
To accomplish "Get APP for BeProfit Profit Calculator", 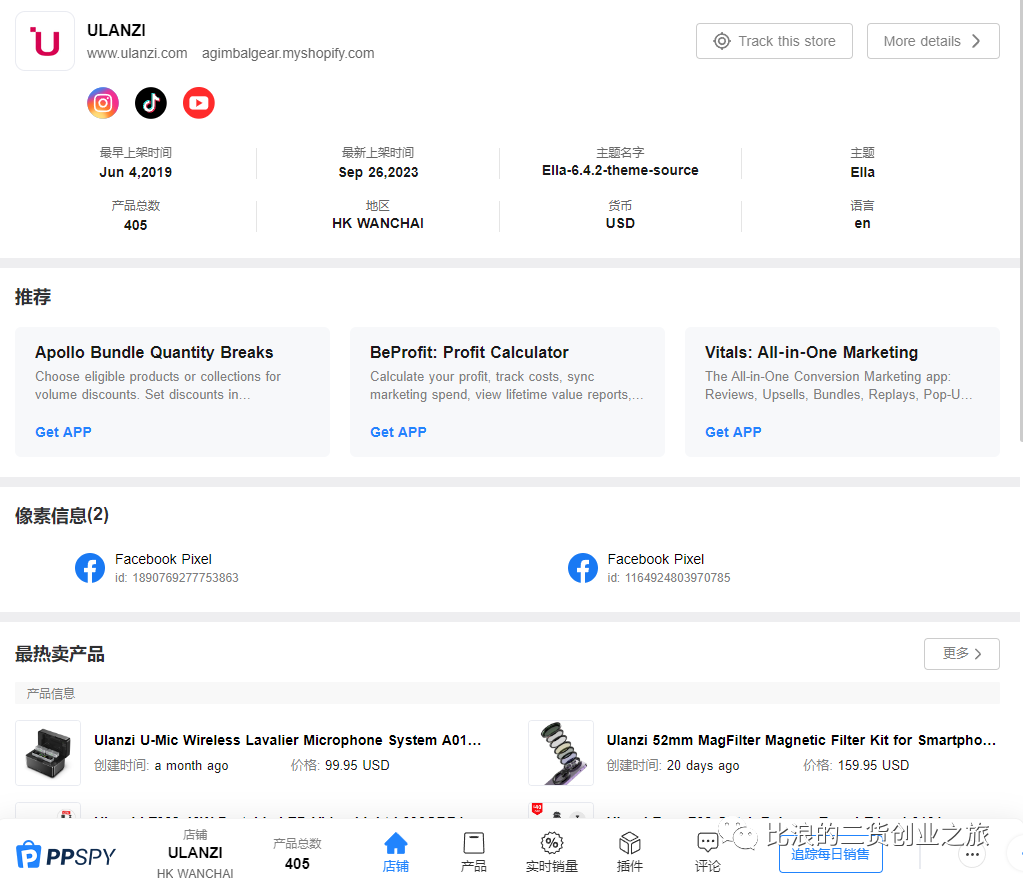I will 398,432.
